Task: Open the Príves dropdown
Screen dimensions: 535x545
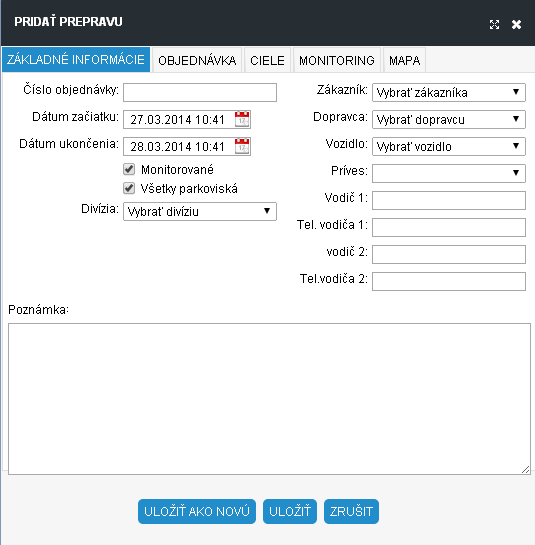Action: pos(449,173)
